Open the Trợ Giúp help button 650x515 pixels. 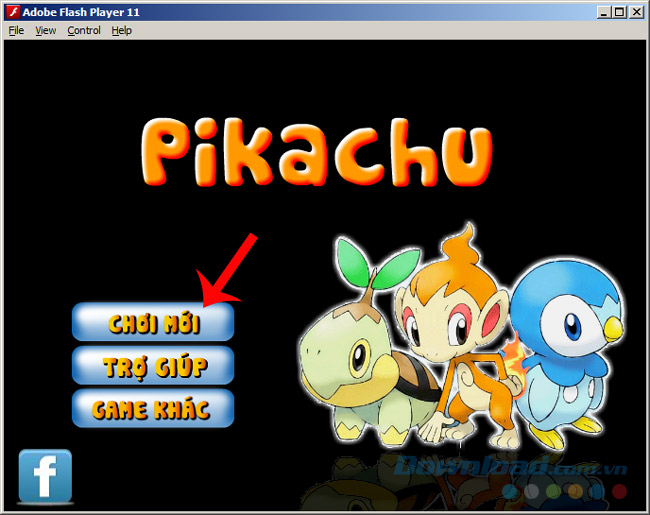[153, 365]
